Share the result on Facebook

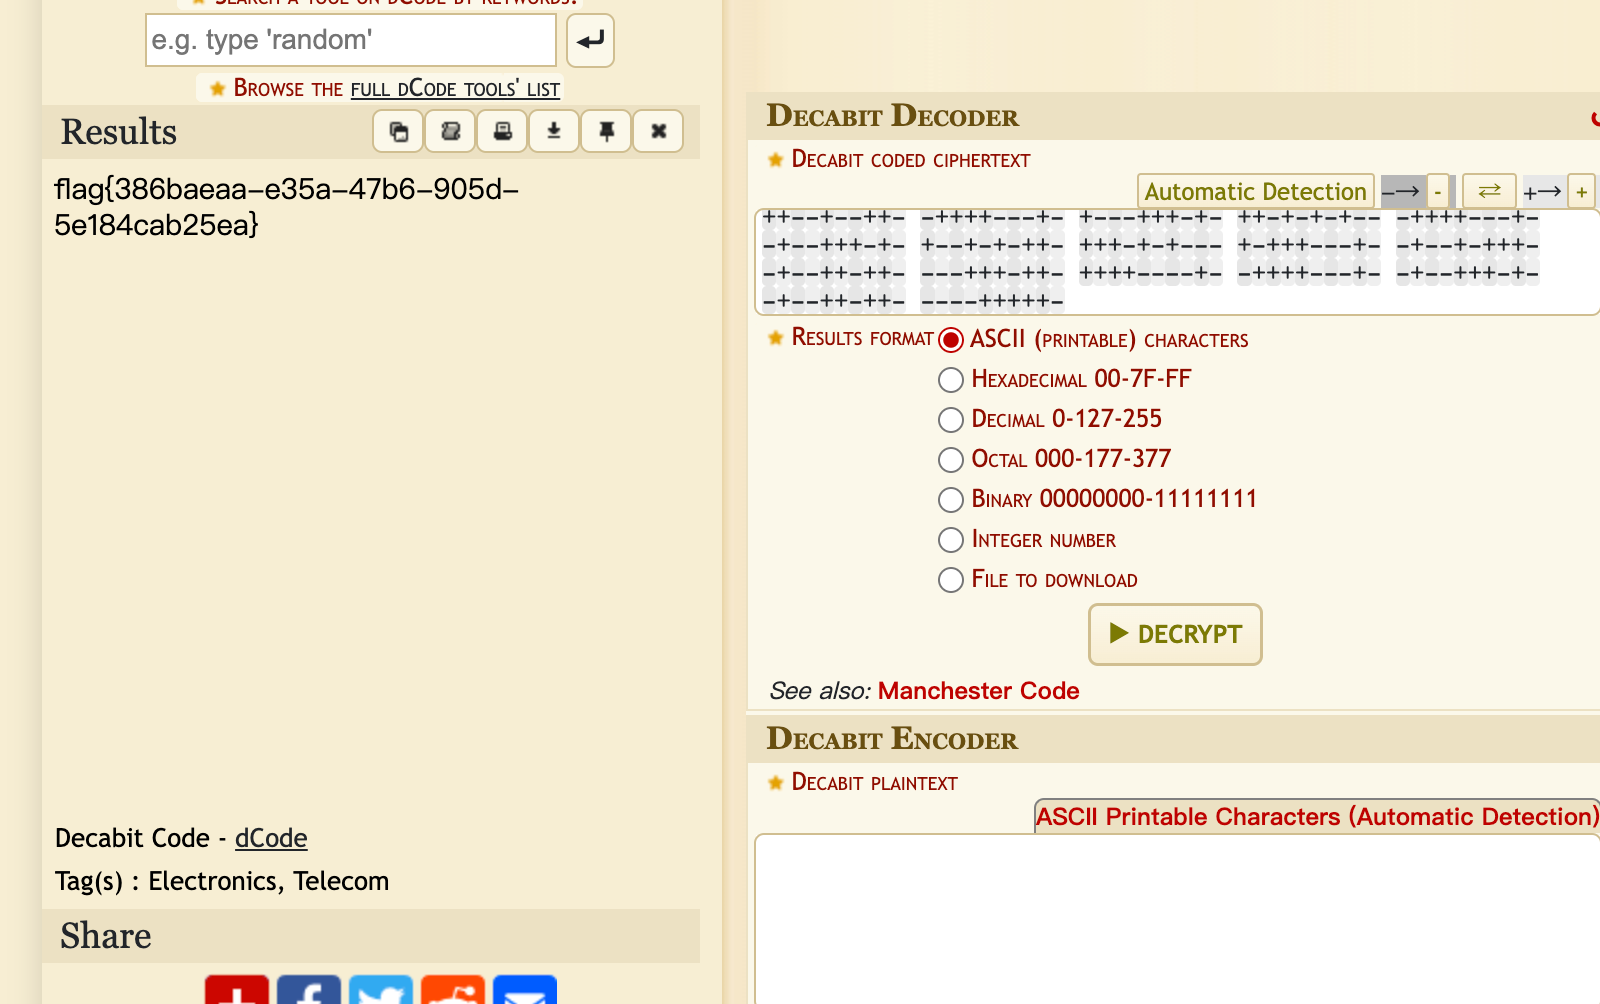point(309,990)
